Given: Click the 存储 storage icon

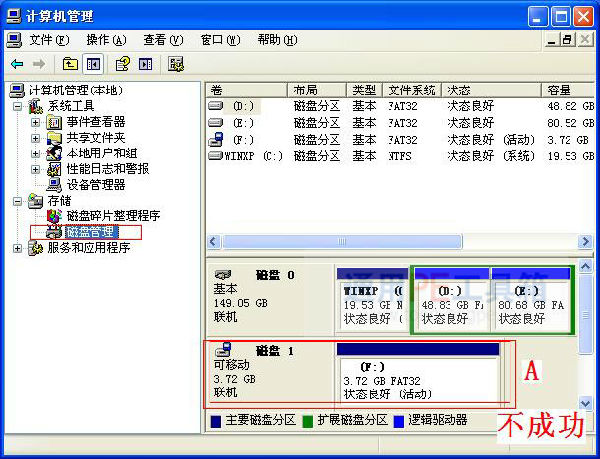Looking at the screenshot, I should [x=36, y=201].
